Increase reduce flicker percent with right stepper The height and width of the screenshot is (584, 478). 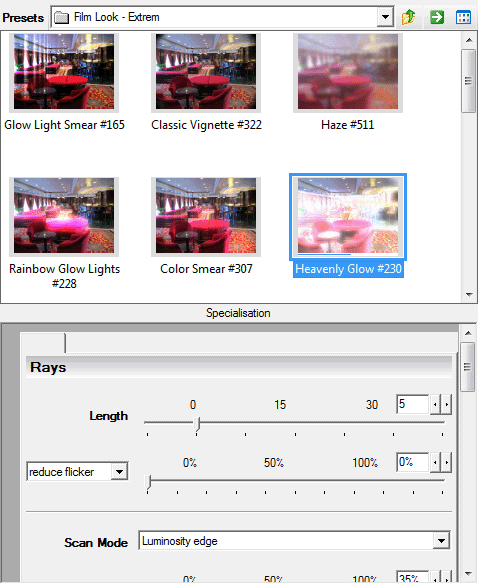click(447, 463)
